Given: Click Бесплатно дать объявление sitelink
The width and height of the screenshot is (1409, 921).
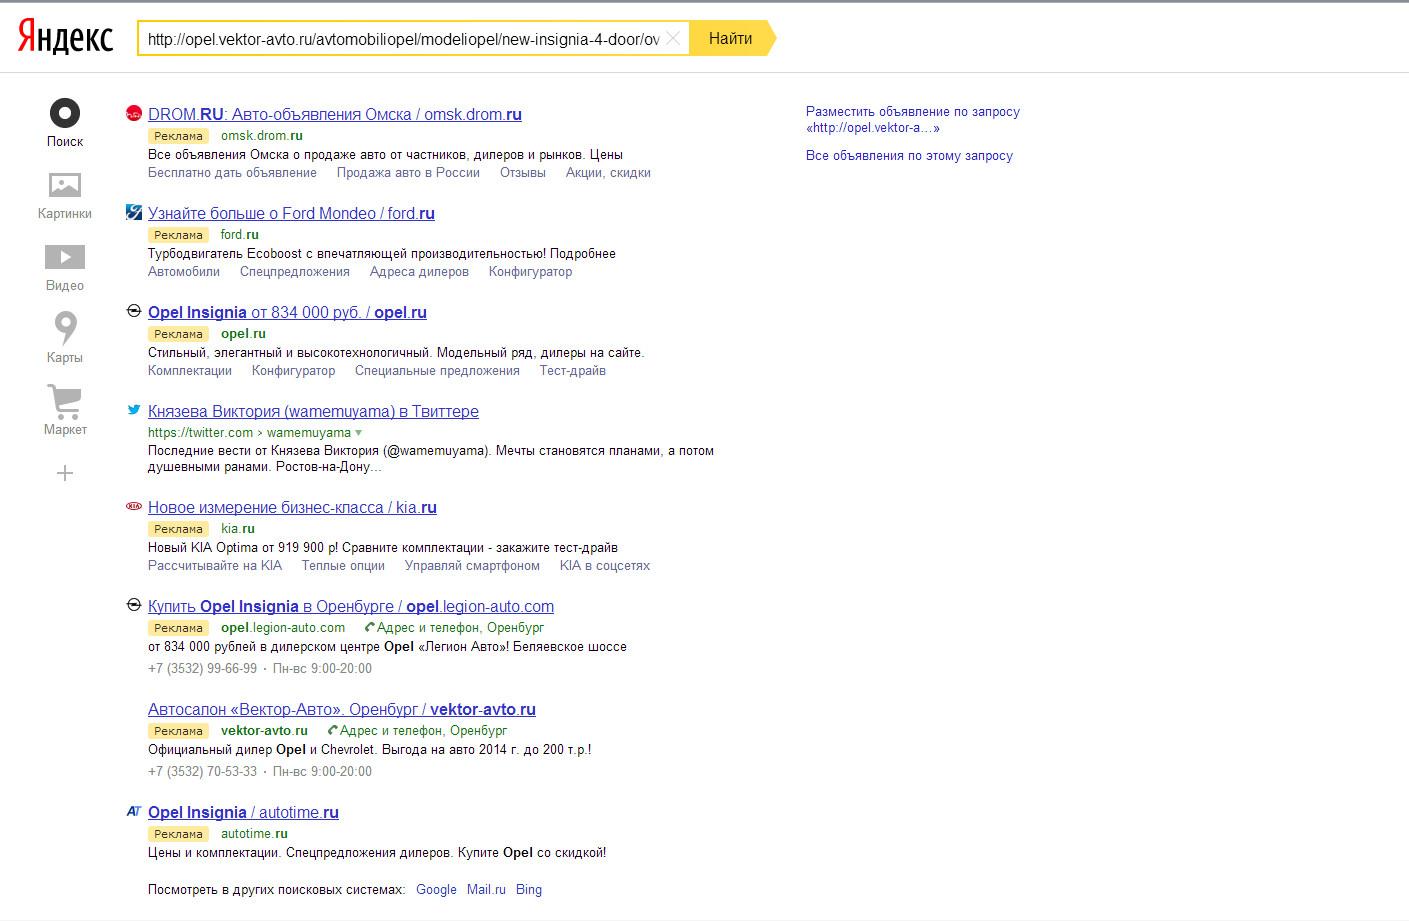Looking at the screenshot, I should tap(232, 172).
